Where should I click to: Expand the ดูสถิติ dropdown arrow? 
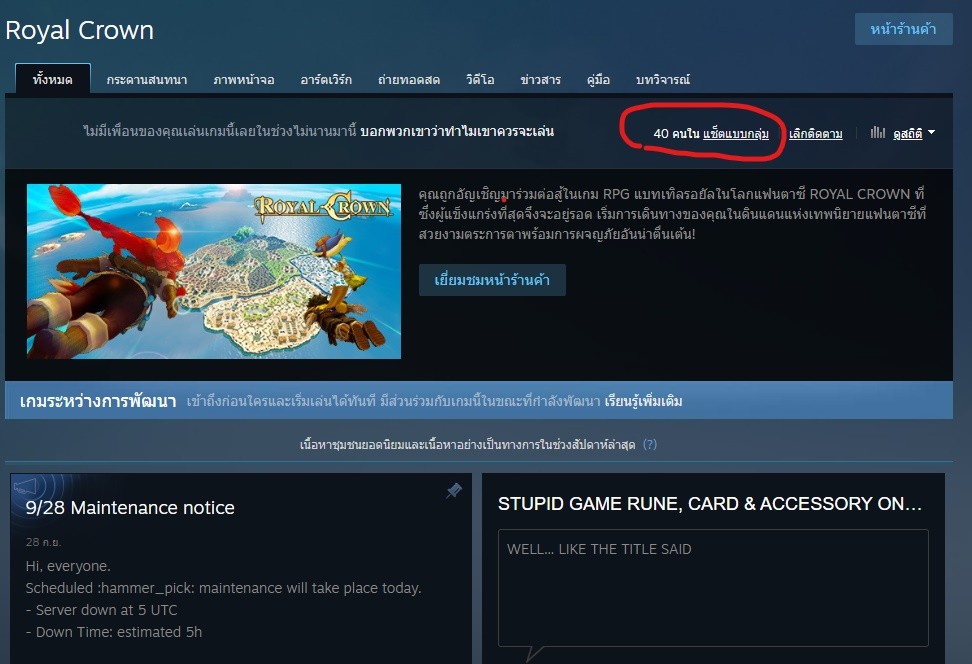pyautogui.click(x=931, y=132)
